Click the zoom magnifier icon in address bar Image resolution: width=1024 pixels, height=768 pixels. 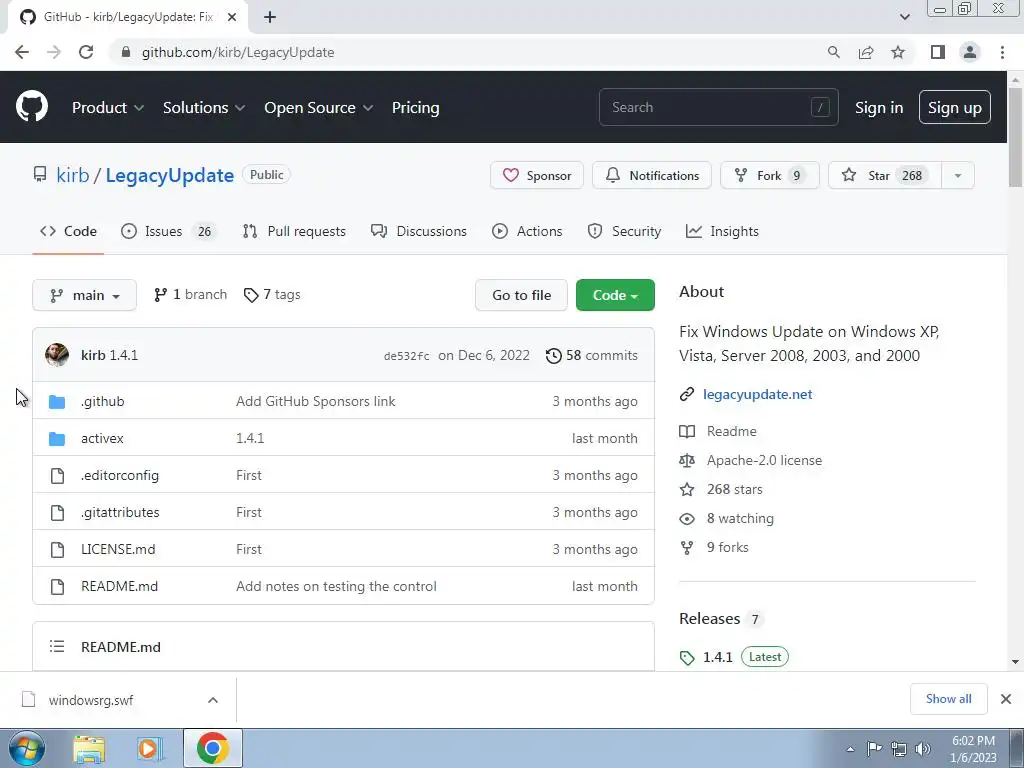pyautogui.click(x=834, y=52)
